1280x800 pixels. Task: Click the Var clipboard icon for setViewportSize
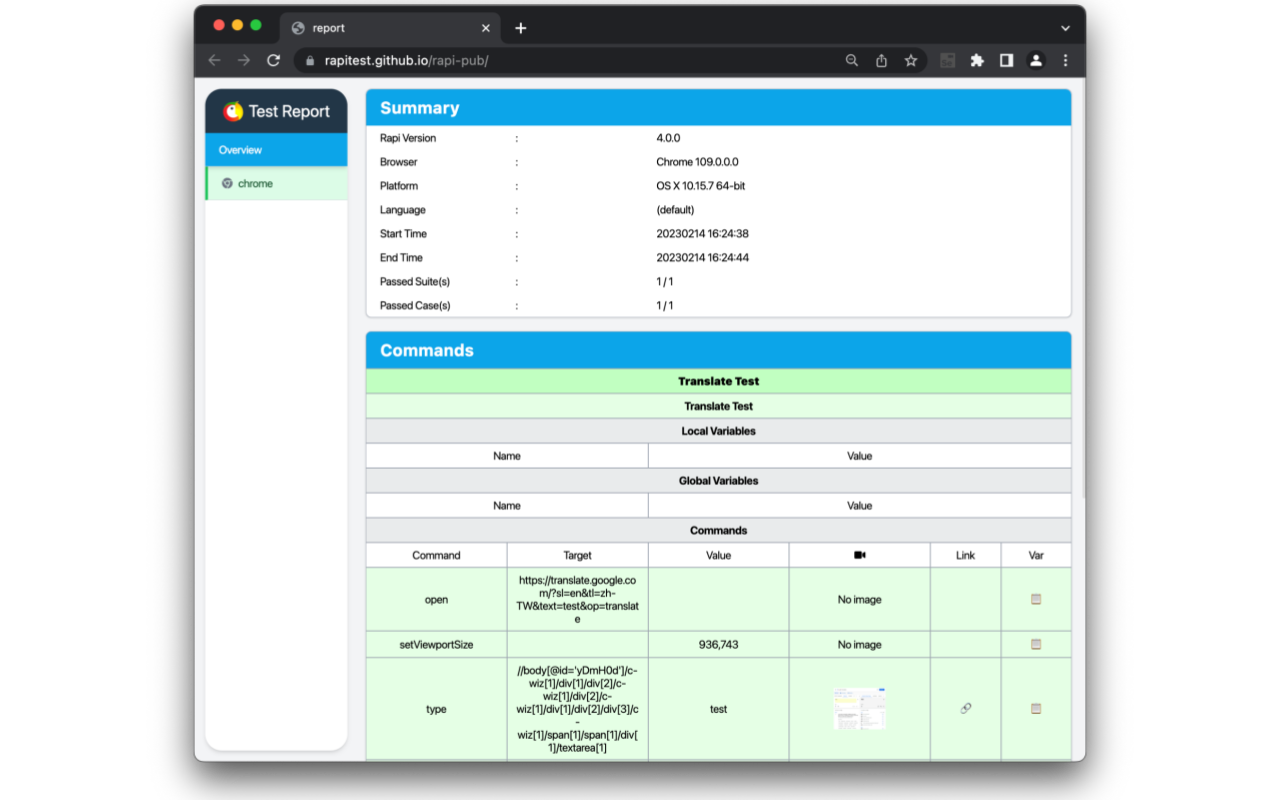pyautogui.click(x=1036, y=645)
